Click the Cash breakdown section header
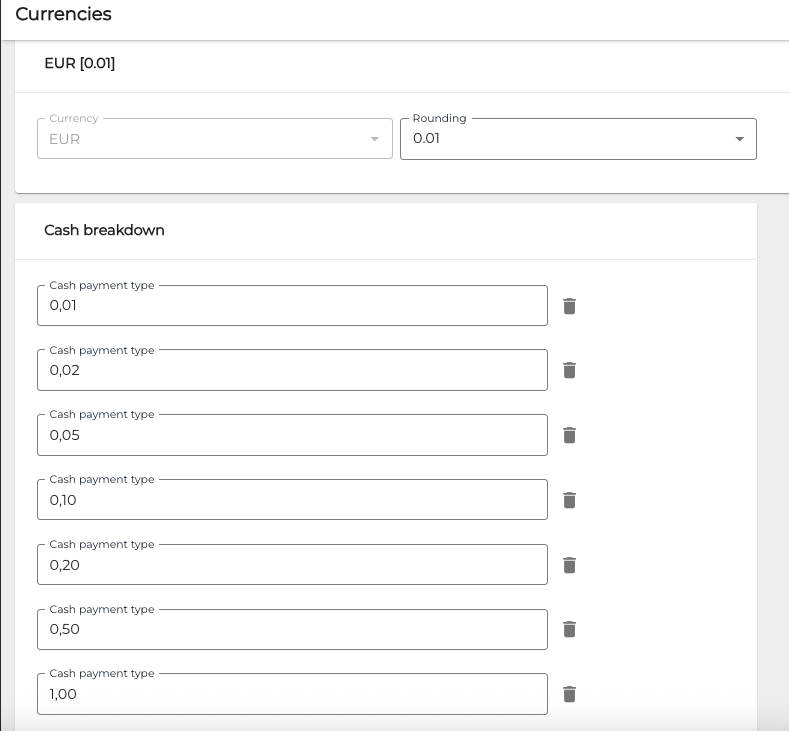789x731 pixels. coord(104,230)
